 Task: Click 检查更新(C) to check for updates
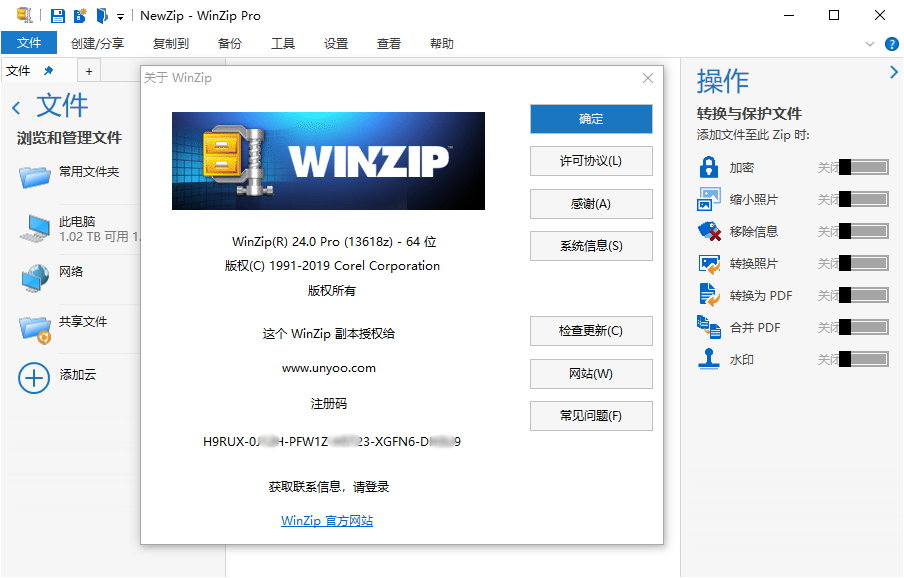tap(591, 331)
